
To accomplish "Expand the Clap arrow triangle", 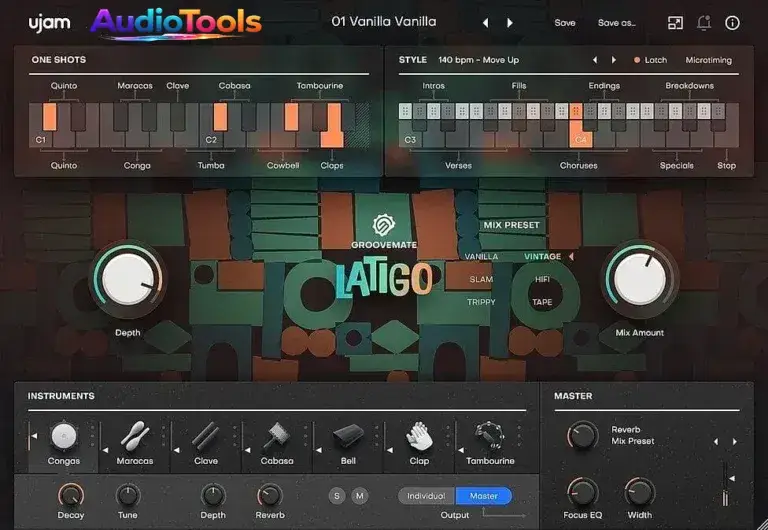I will [x=389, y=449].
